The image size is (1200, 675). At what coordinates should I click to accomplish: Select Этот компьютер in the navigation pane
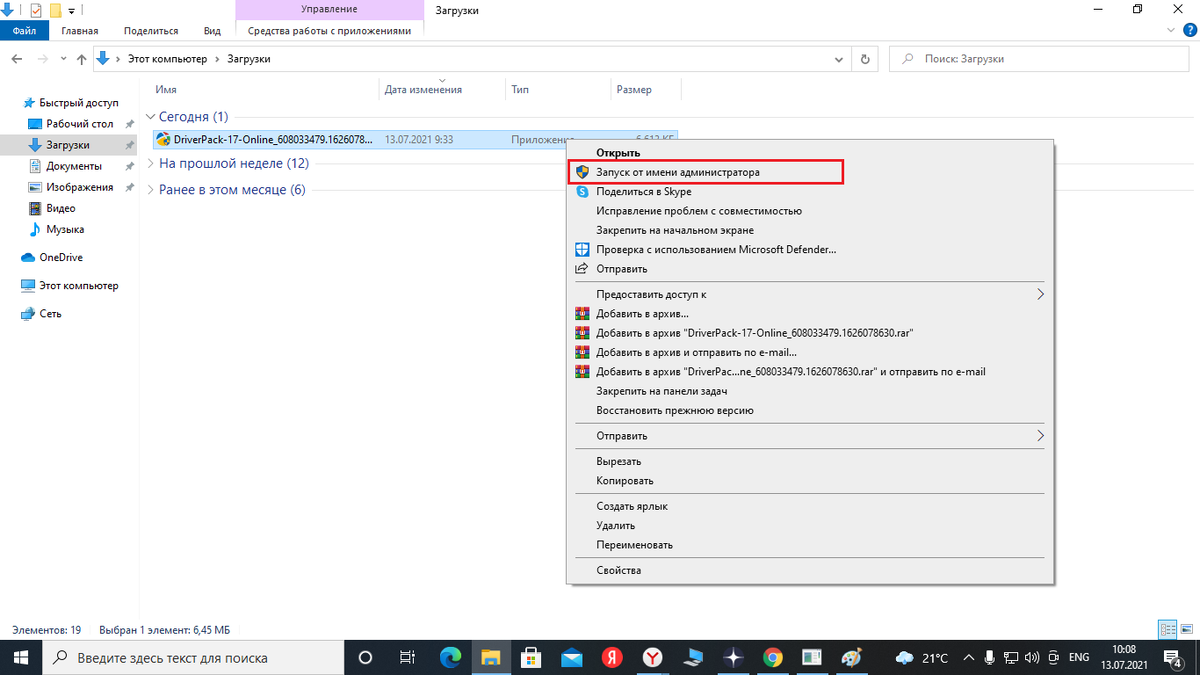[x=79, y=285]
